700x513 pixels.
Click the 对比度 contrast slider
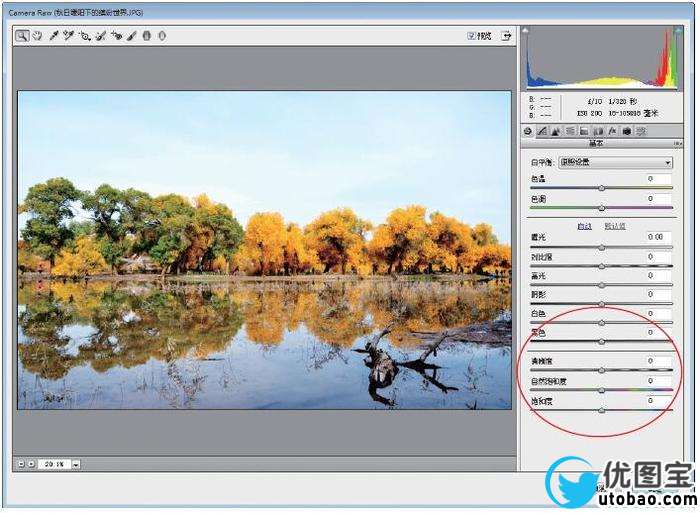601,266
